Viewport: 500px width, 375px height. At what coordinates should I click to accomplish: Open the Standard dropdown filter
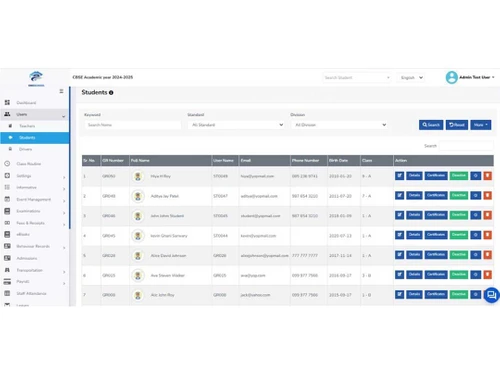click(236, 125)
